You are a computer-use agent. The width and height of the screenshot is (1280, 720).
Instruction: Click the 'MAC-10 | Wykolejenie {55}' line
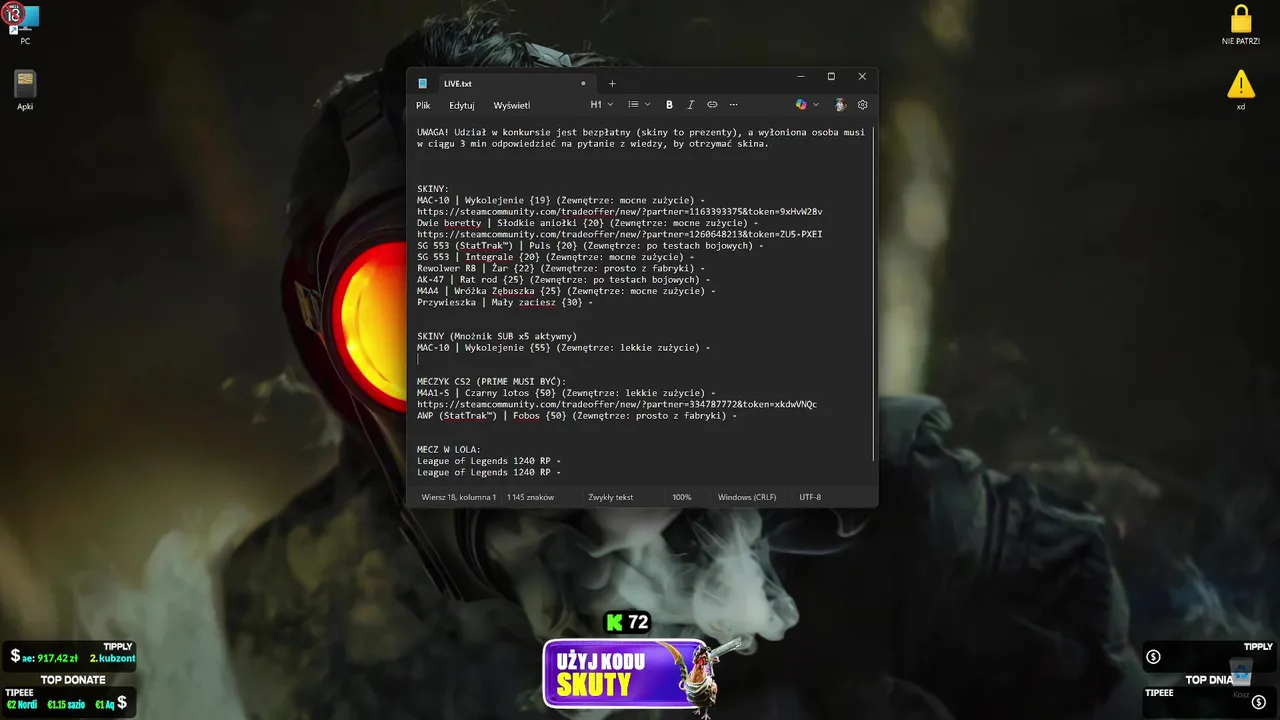(563, 348)
